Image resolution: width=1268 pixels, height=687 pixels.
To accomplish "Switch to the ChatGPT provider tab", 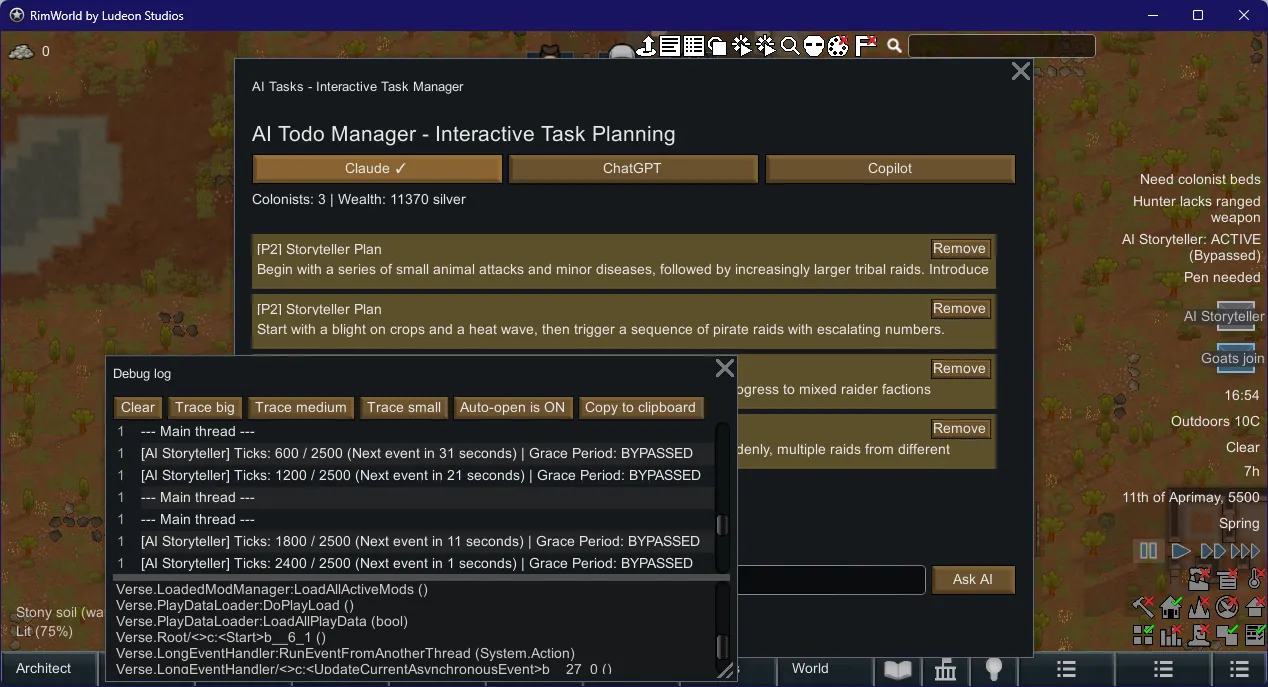I will pos(632,169).
